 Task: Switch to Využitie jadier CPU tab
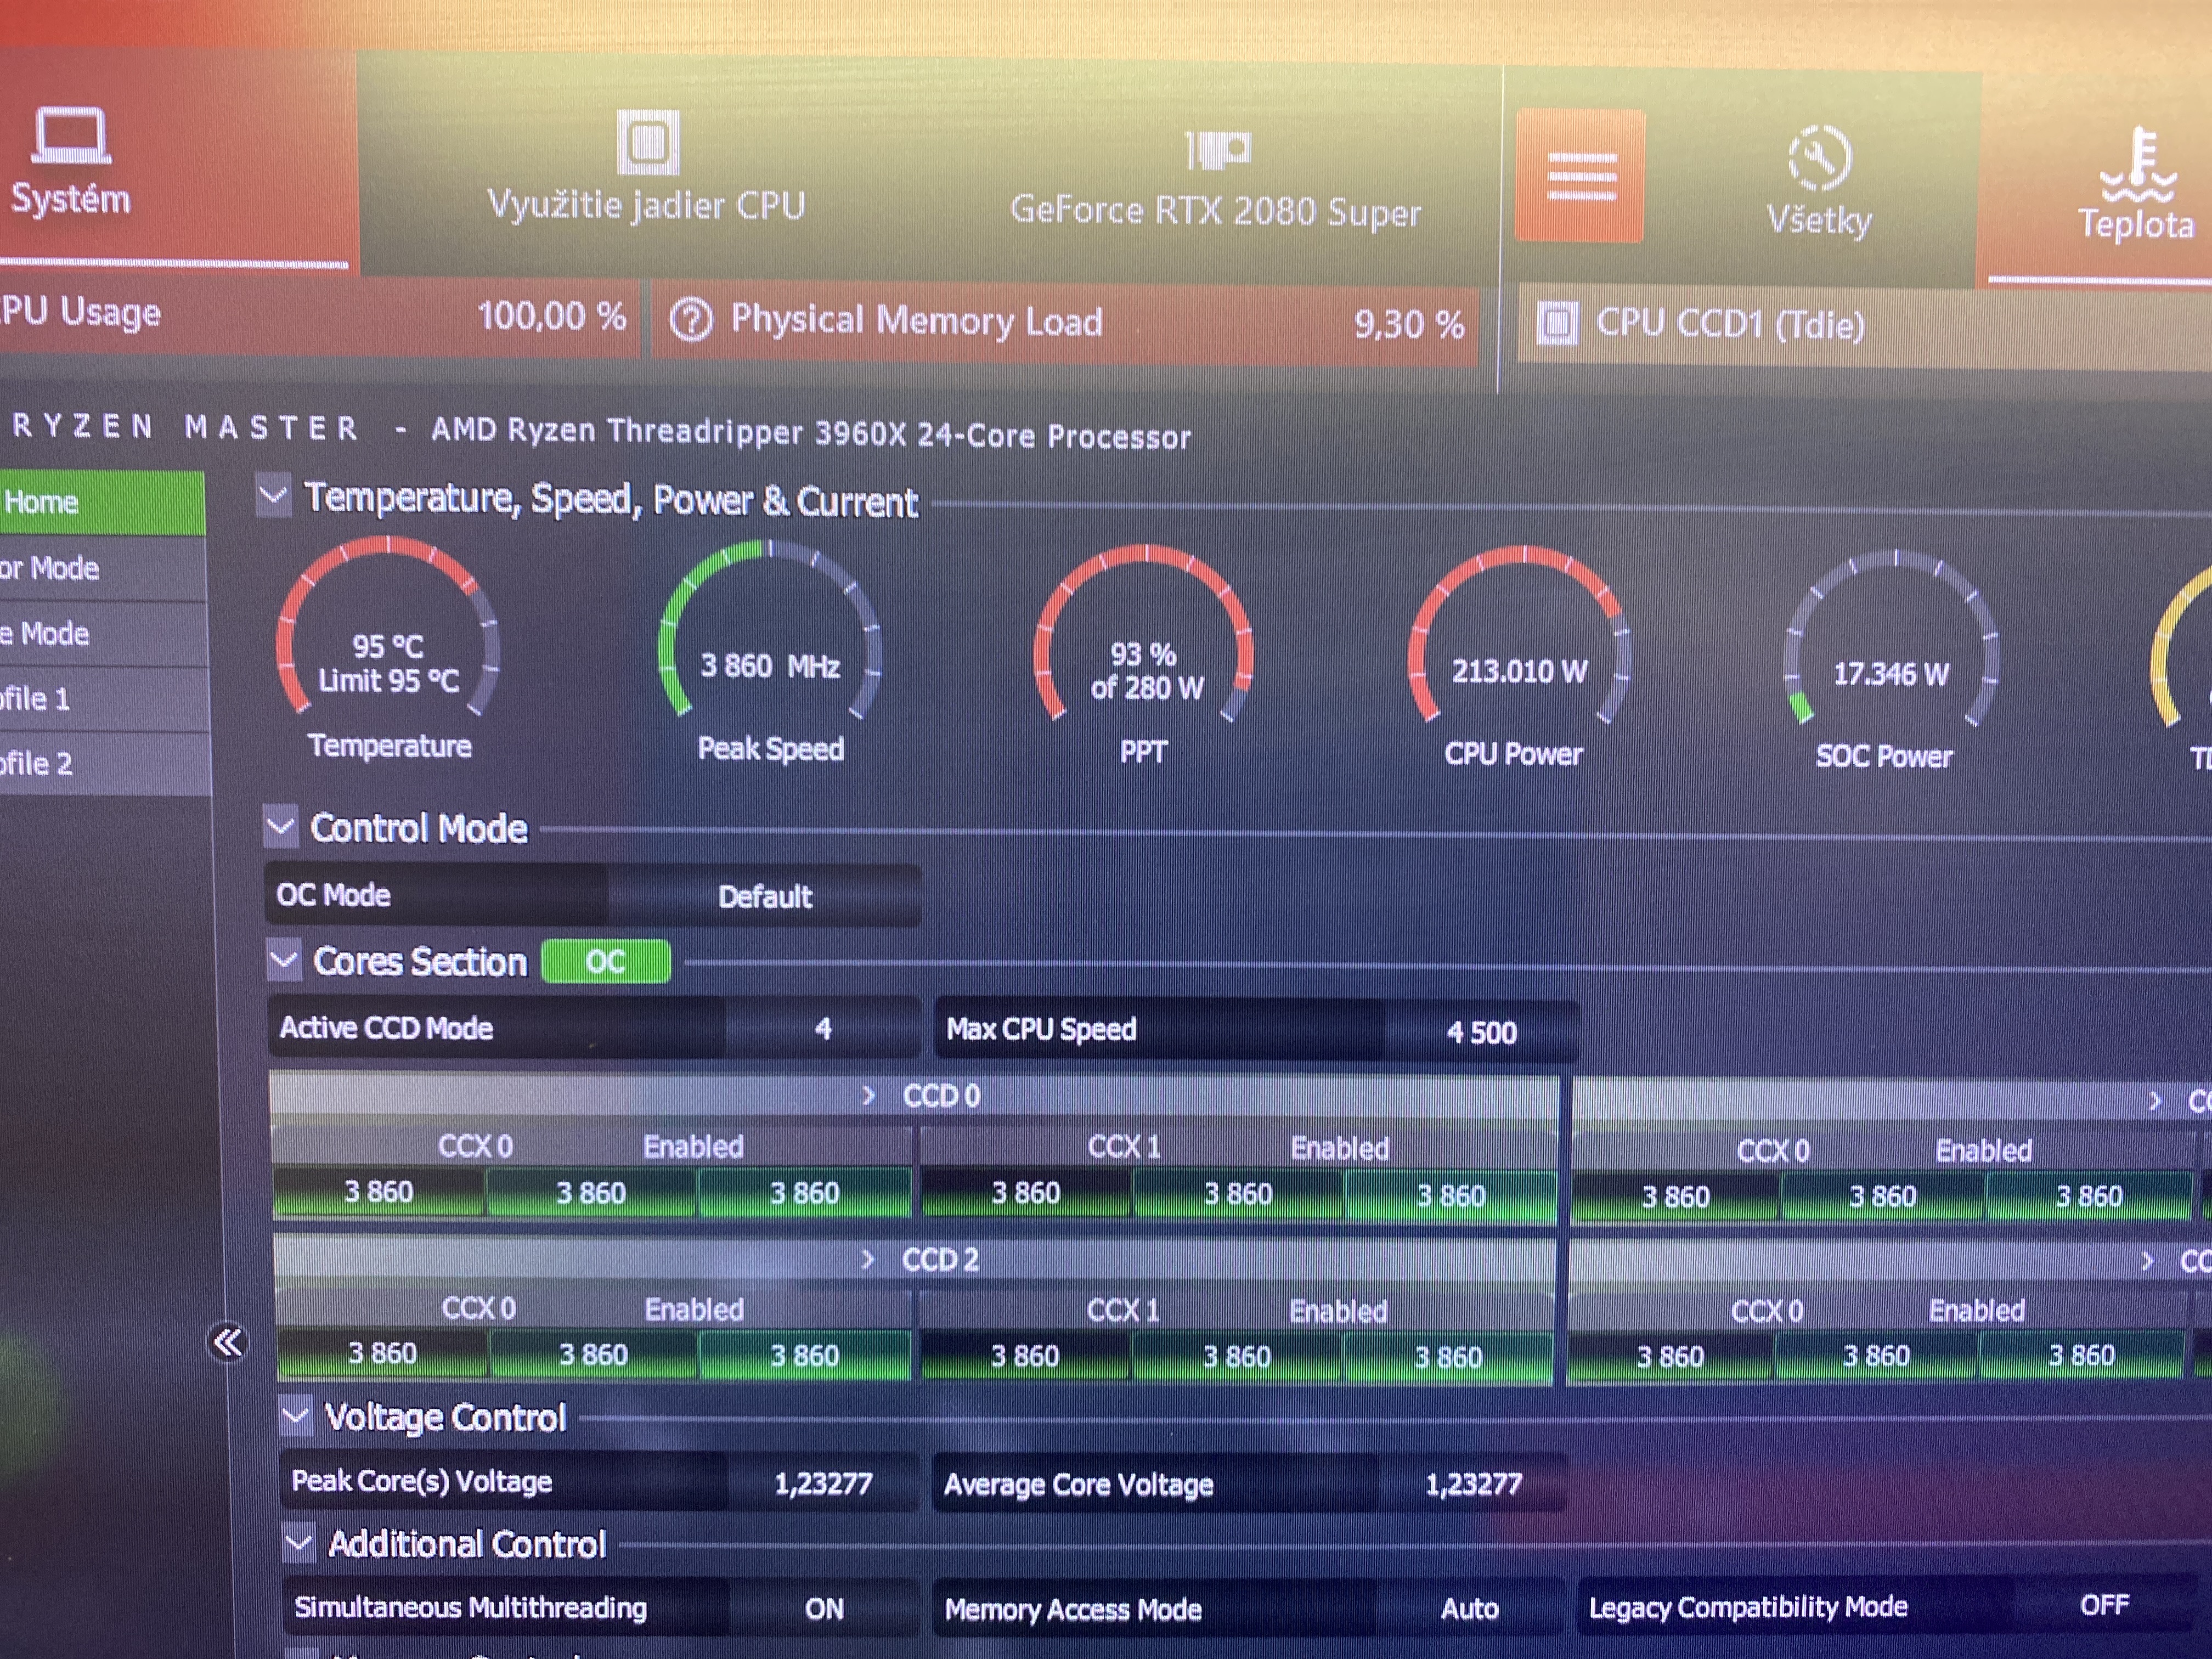coord(646,205)
